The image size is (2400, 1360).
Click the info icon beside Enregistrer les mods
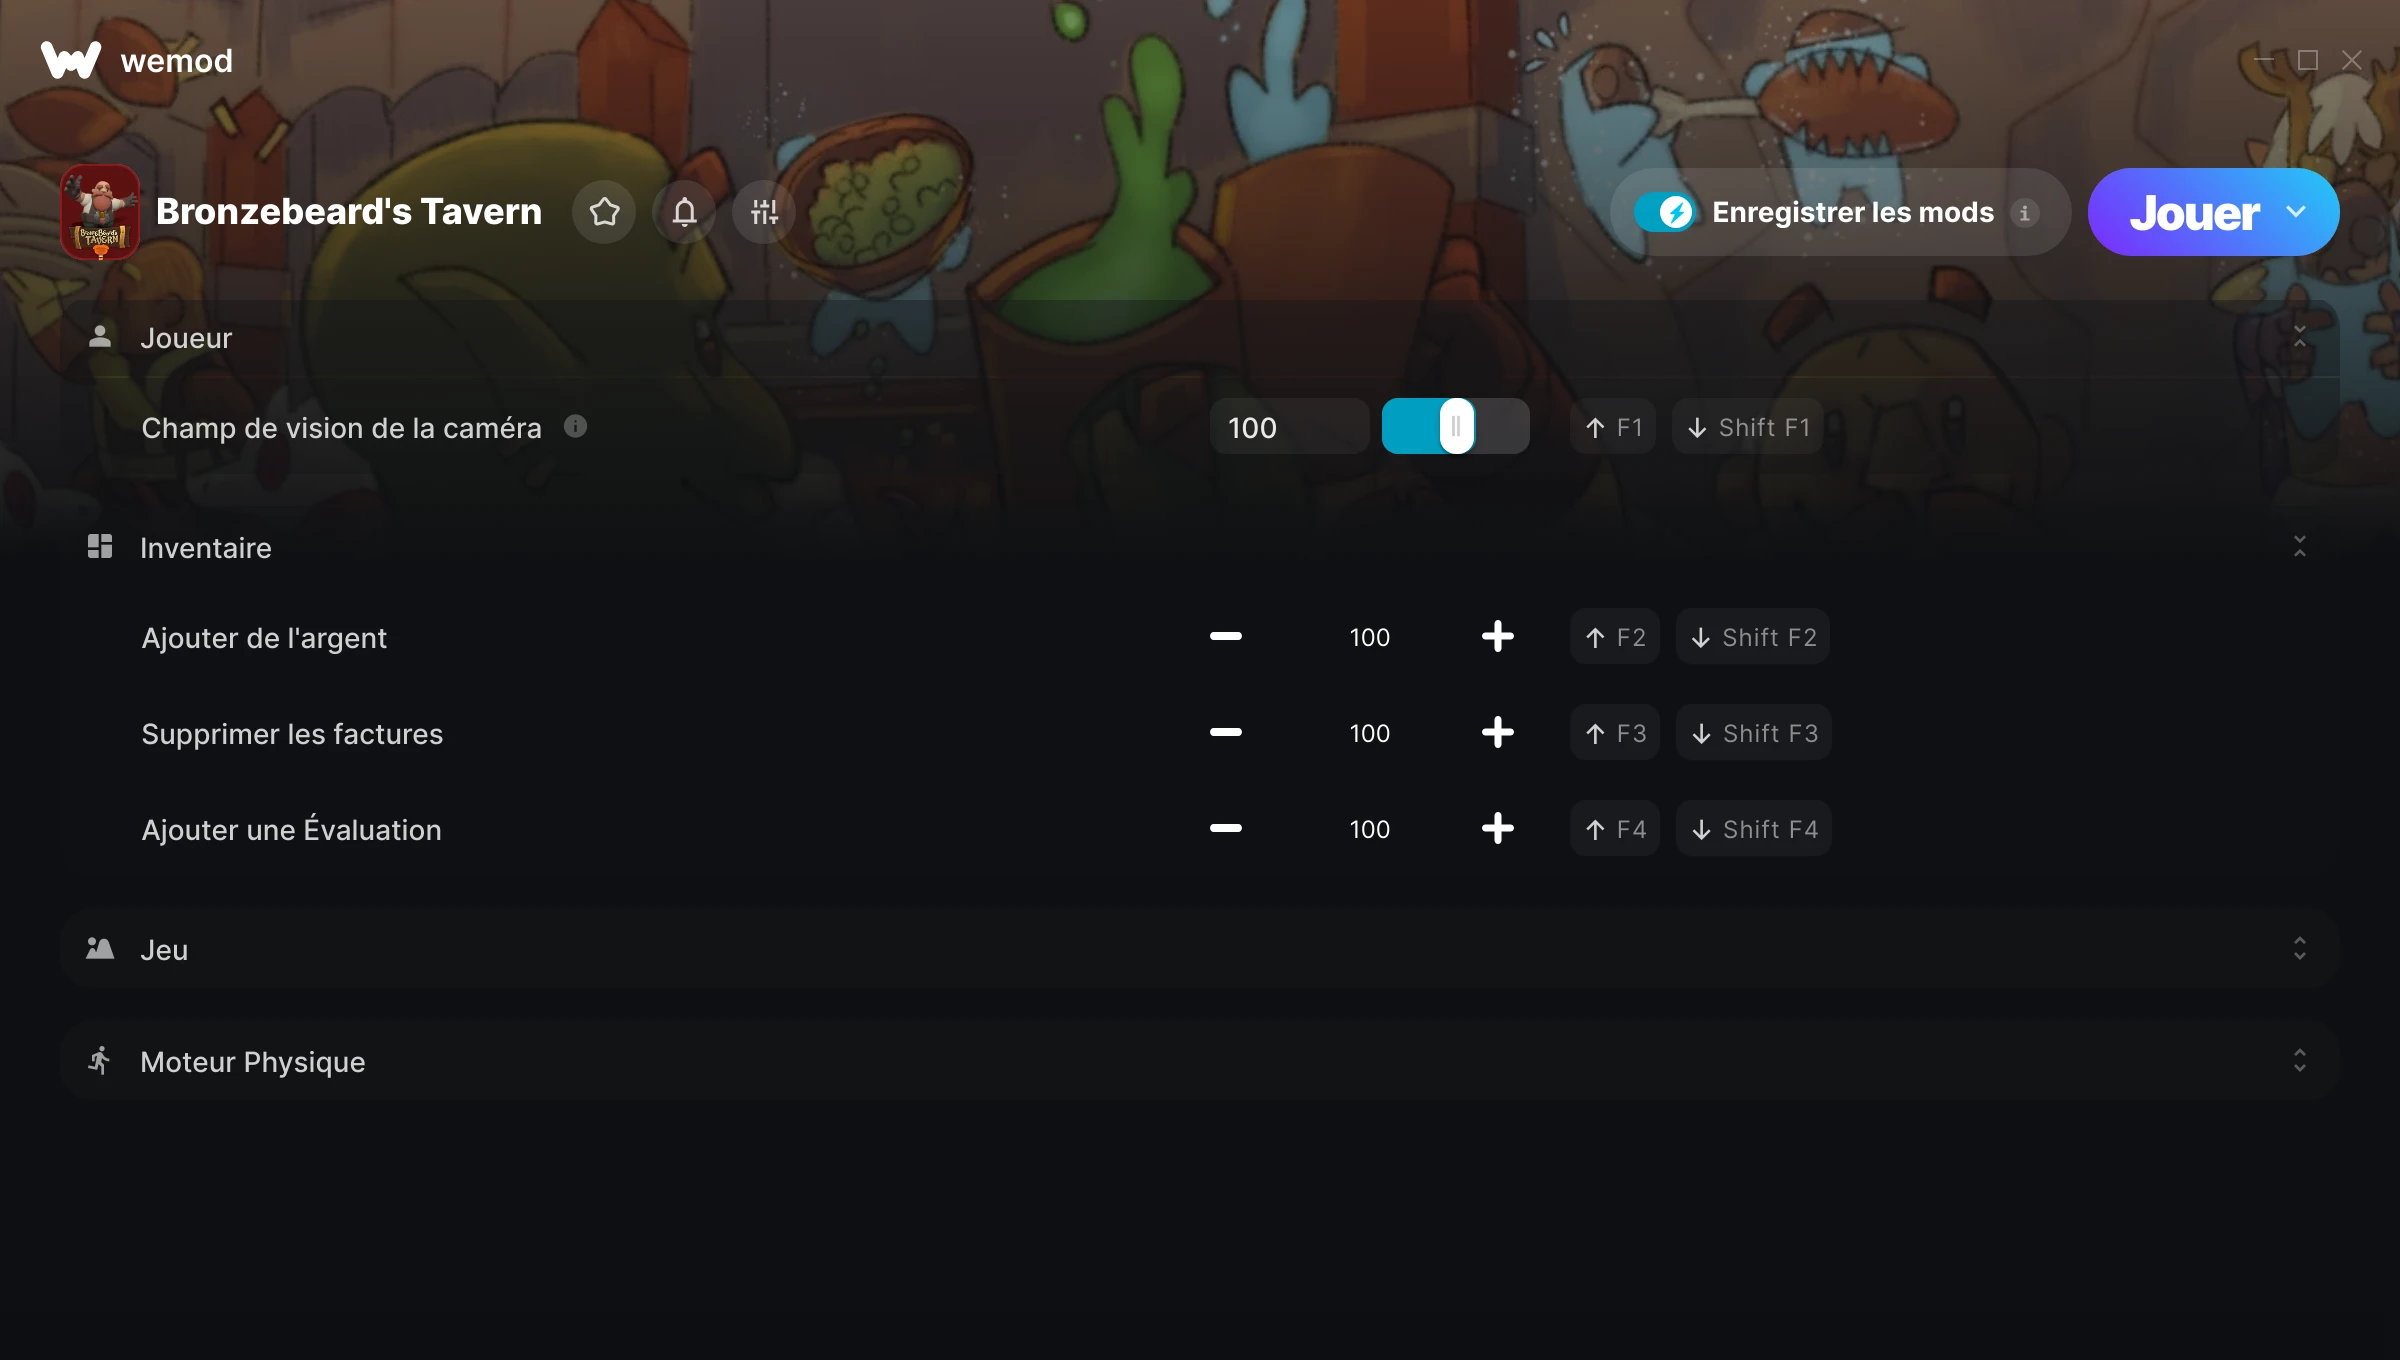pos(2025,213)
